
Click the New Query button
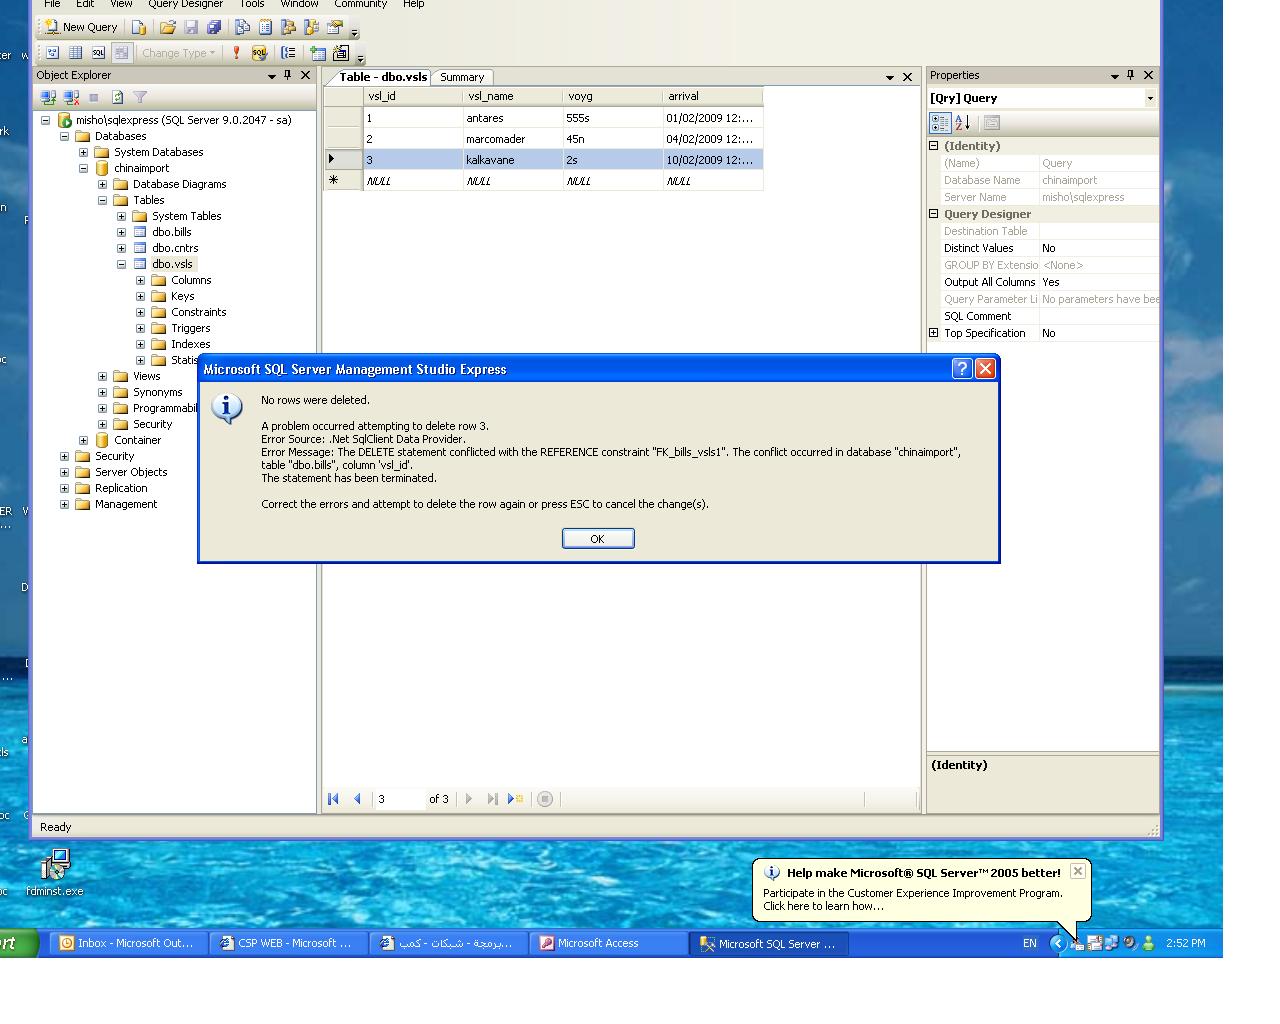[80, 27]
